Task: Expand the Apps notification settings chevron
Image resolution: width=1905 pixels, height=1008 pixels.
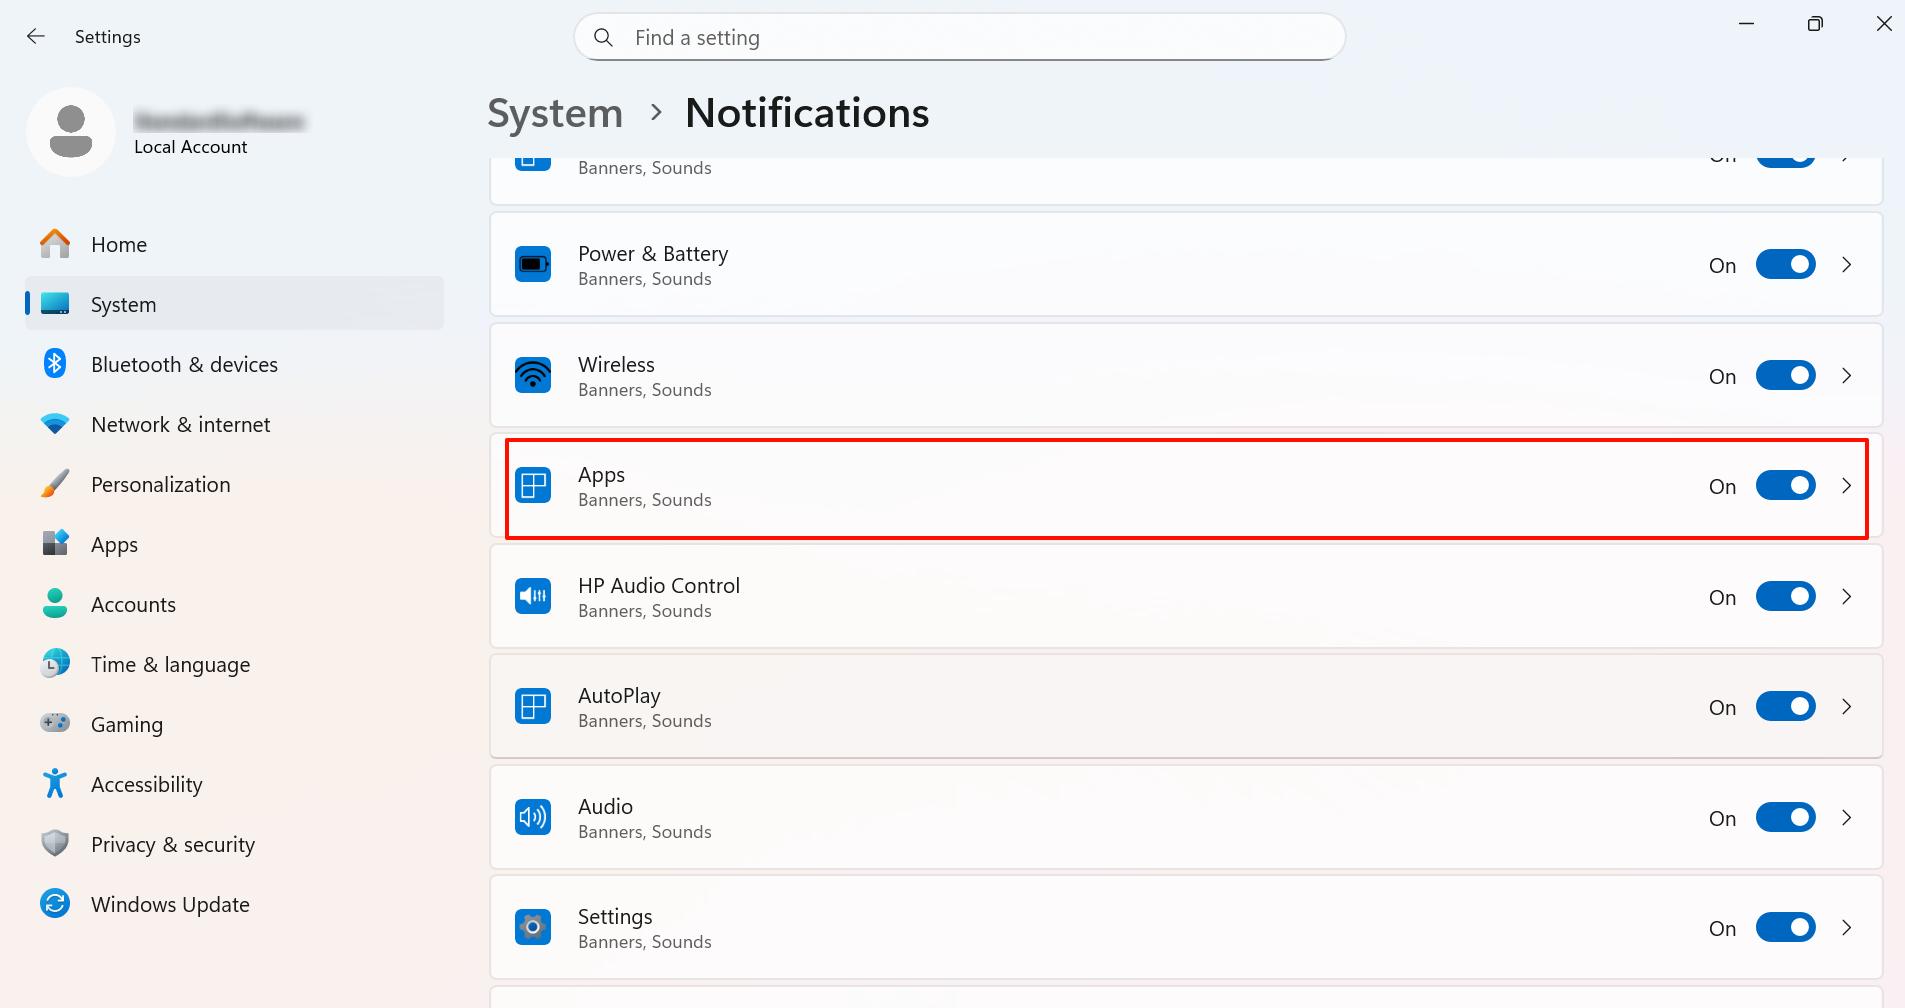Action: [1845, 486]
